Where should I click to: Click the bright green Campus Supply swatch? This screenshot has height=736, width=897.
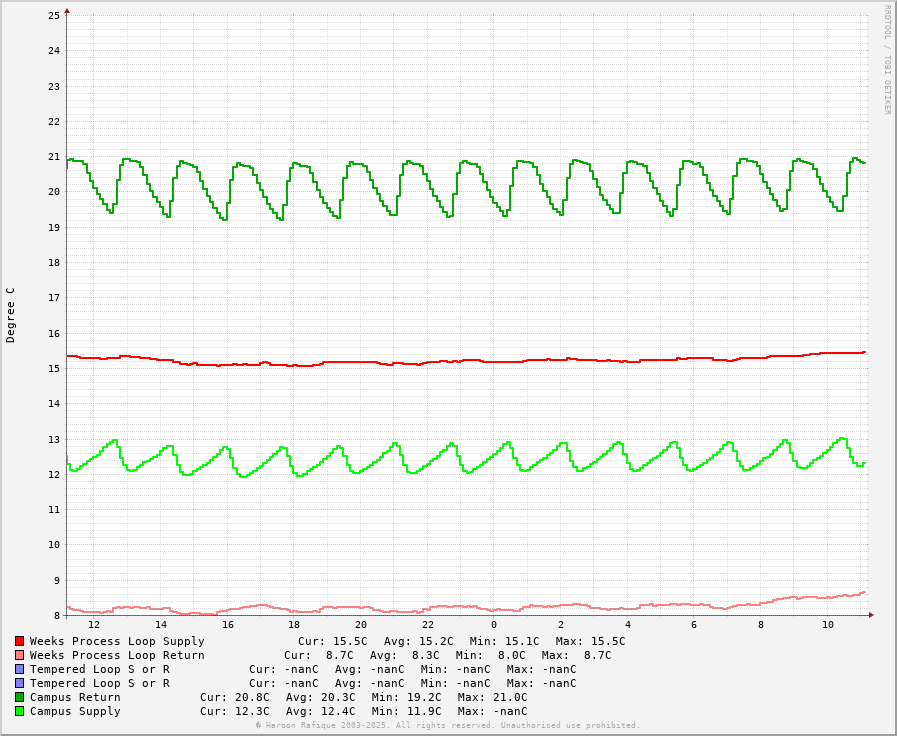[19, 711]
